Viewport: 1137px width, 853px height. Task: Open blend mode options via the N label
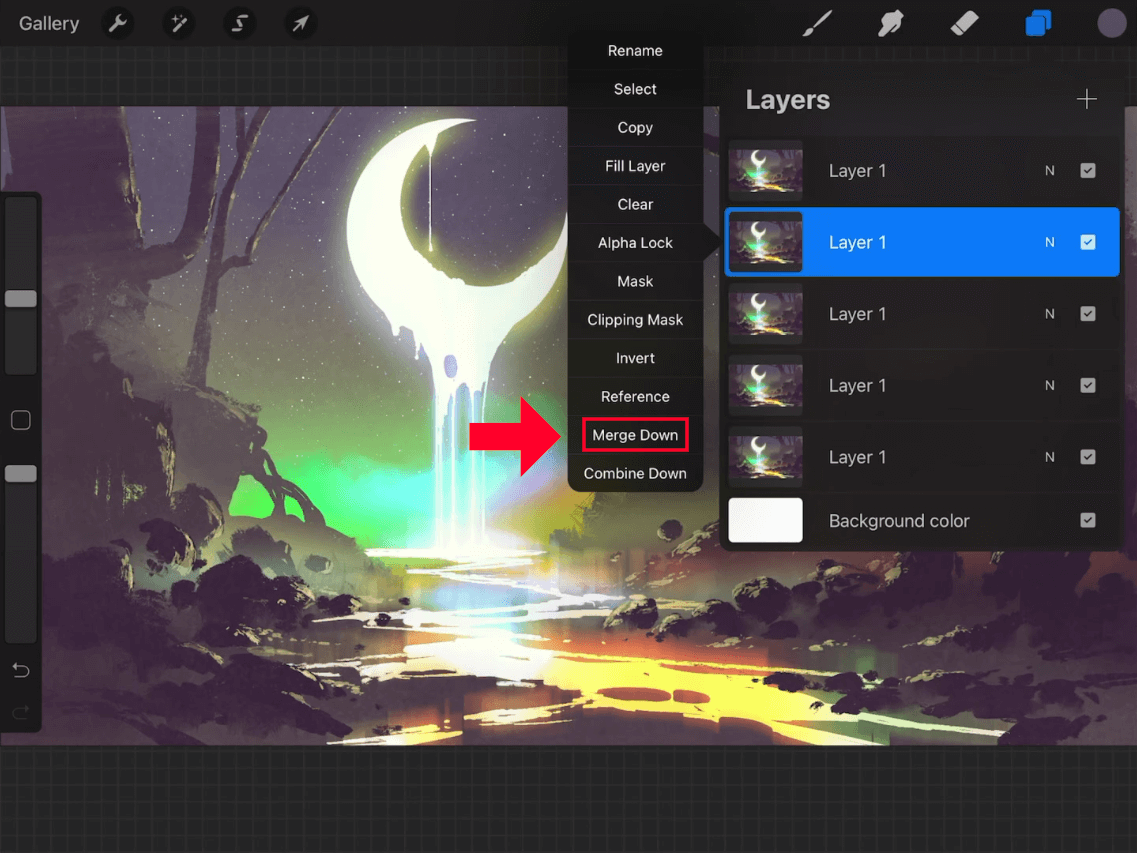point(1049,242)
